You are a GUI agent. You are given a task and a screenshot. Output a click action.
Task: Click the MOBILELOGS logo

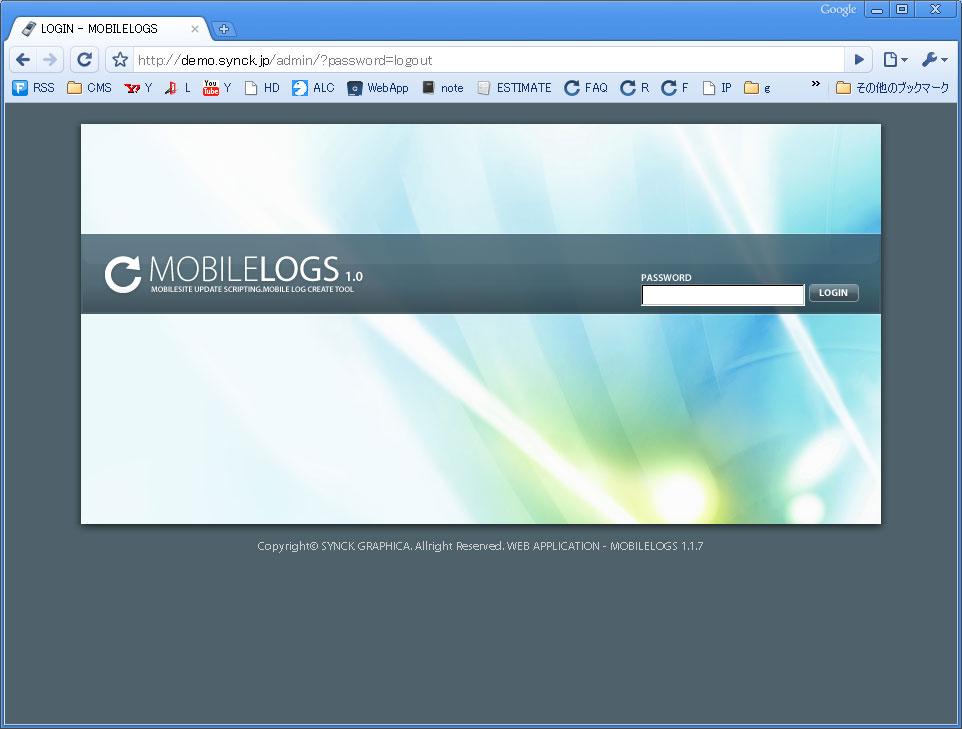[x=234, y=274]
